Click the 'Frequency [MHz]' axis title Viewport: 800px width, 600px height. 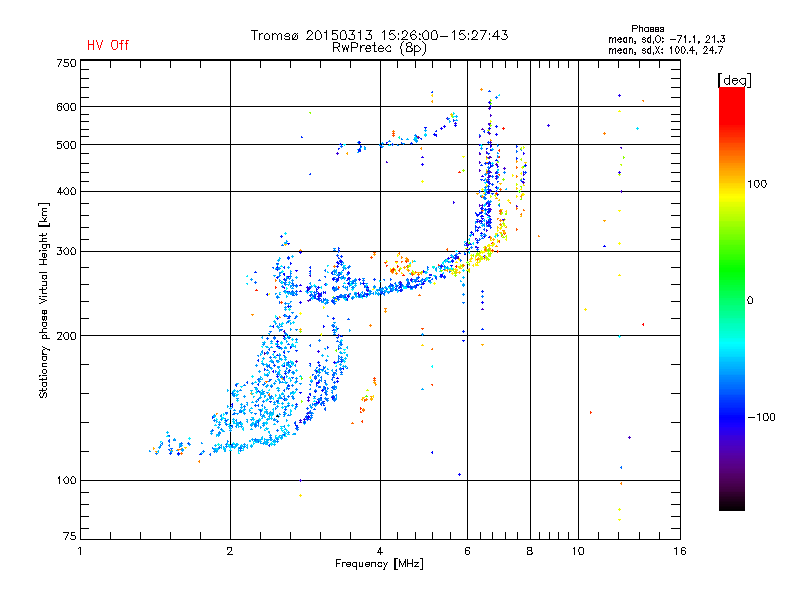(x=379, y=564)
